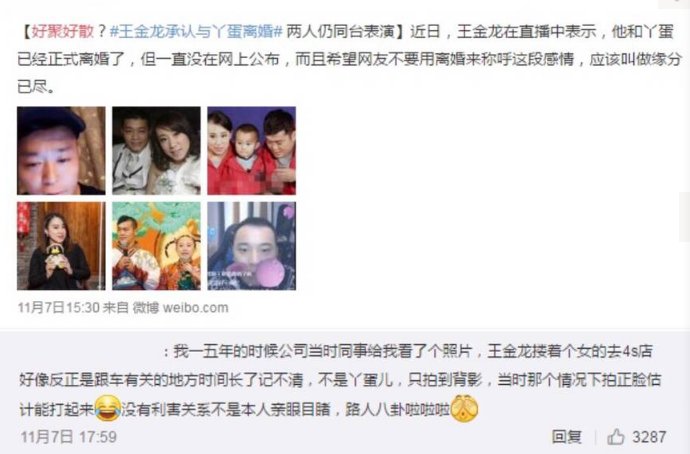
Task: Open the family with baby photo thumbnail
Action: click(x=252, y=150)
